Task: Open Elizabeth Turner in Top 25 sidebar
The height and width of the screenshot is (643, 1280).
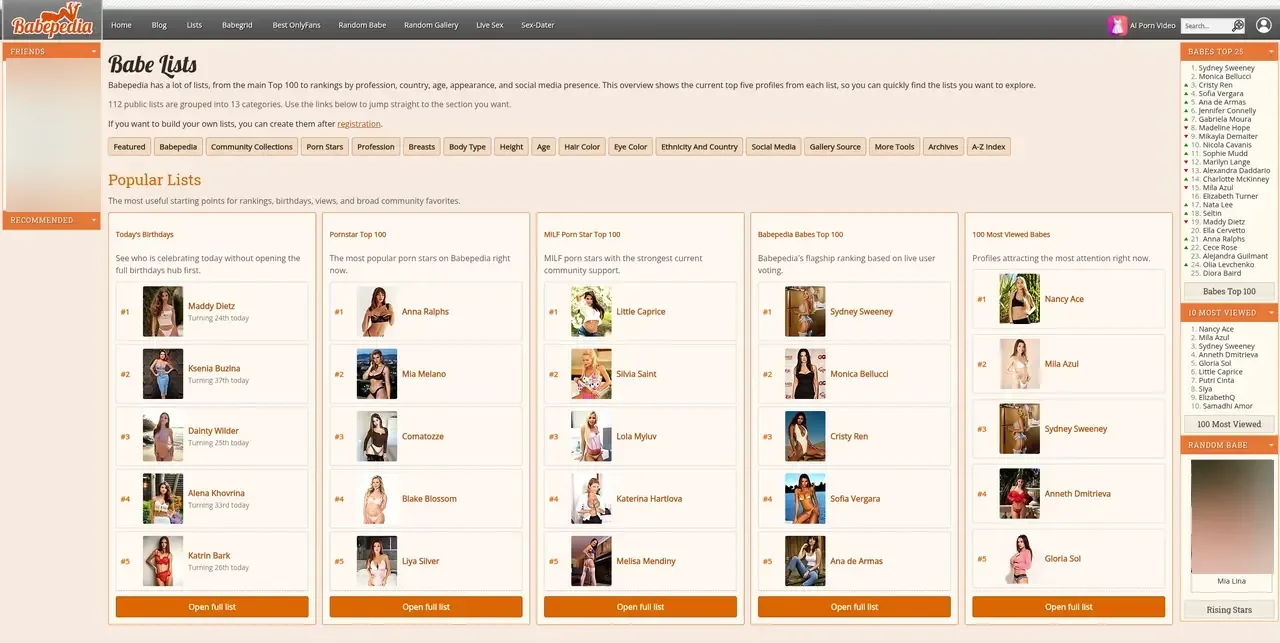Action: pyautogui.click(x=1230, y=196)
